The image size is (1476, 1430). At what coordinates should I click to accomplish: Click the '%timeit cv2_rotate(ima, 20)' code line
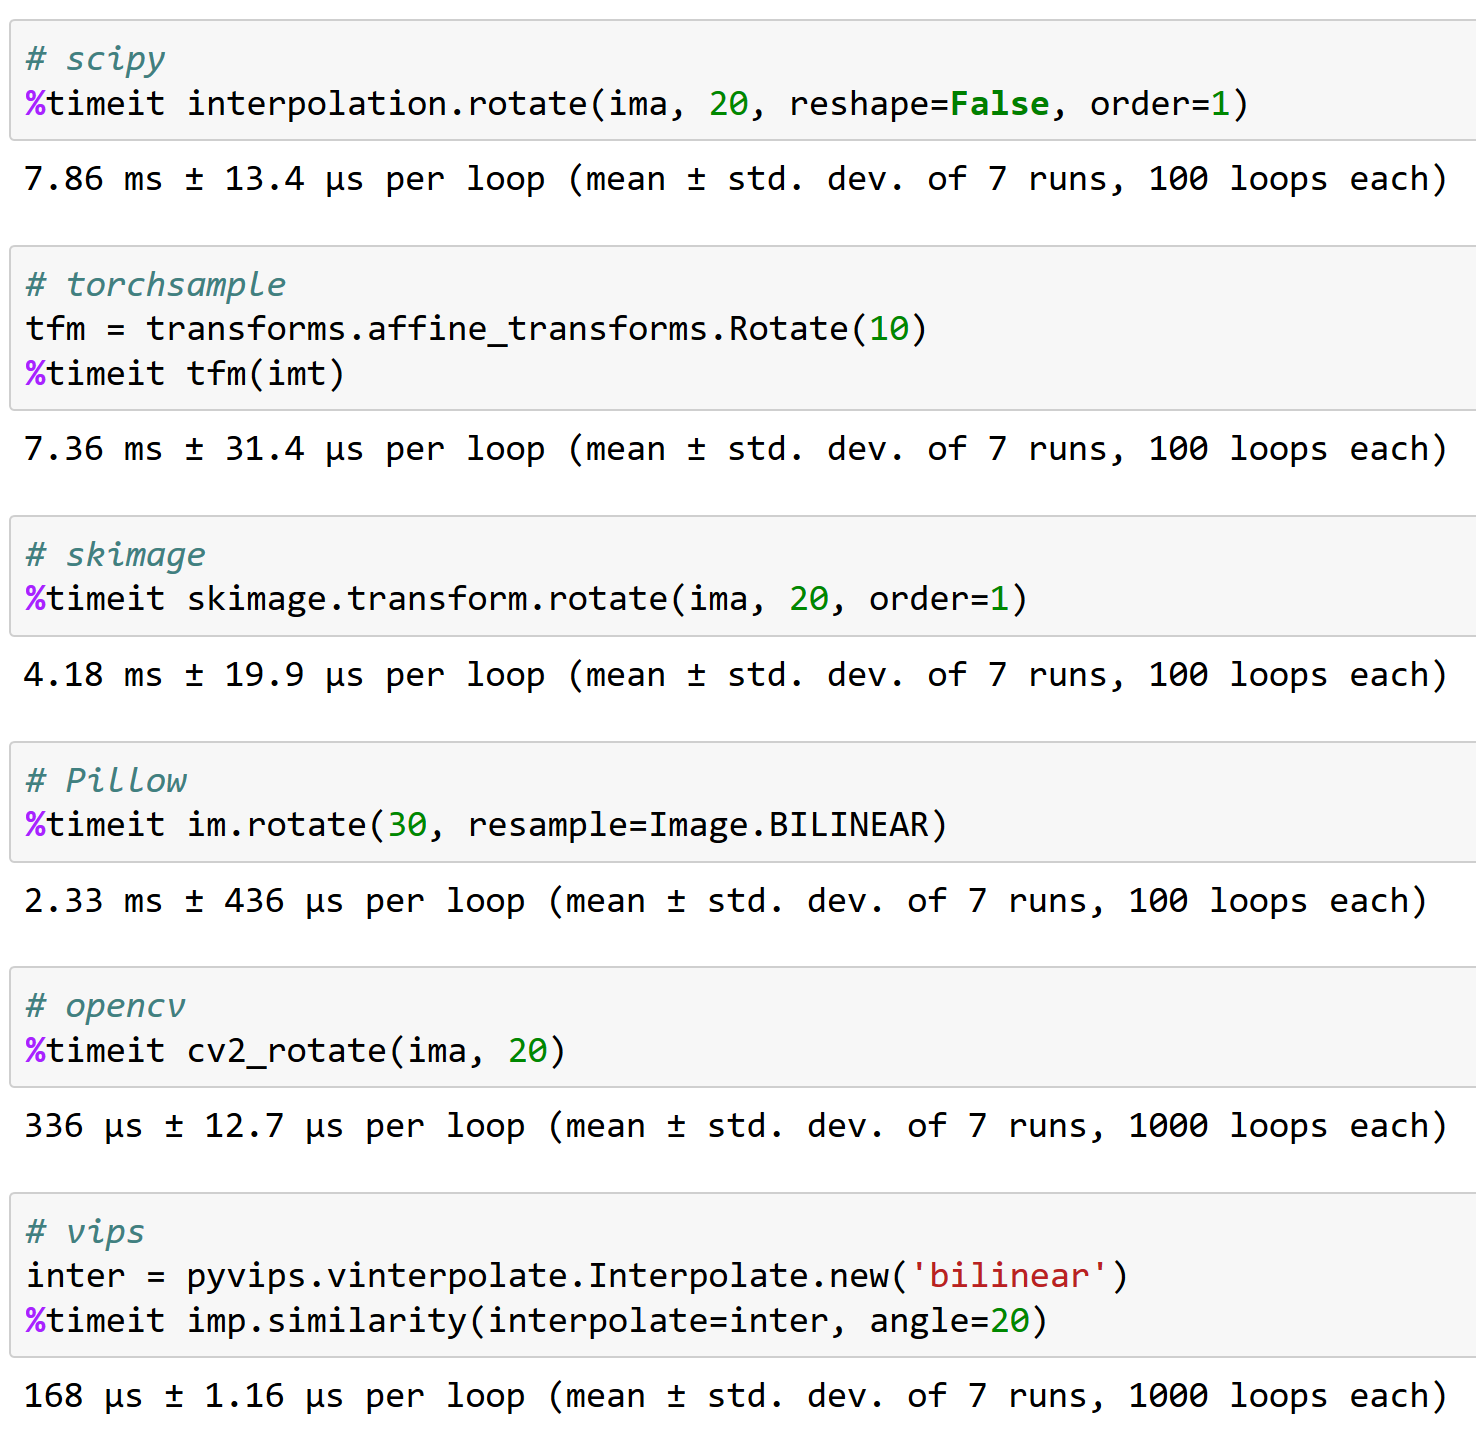[x=296, y=1051]
